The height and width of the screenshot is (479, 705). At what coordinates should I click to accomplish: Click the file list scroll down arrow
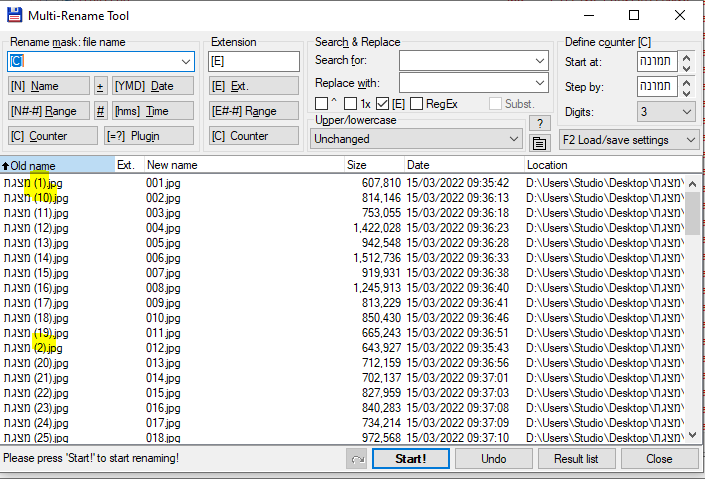[692, 435]
